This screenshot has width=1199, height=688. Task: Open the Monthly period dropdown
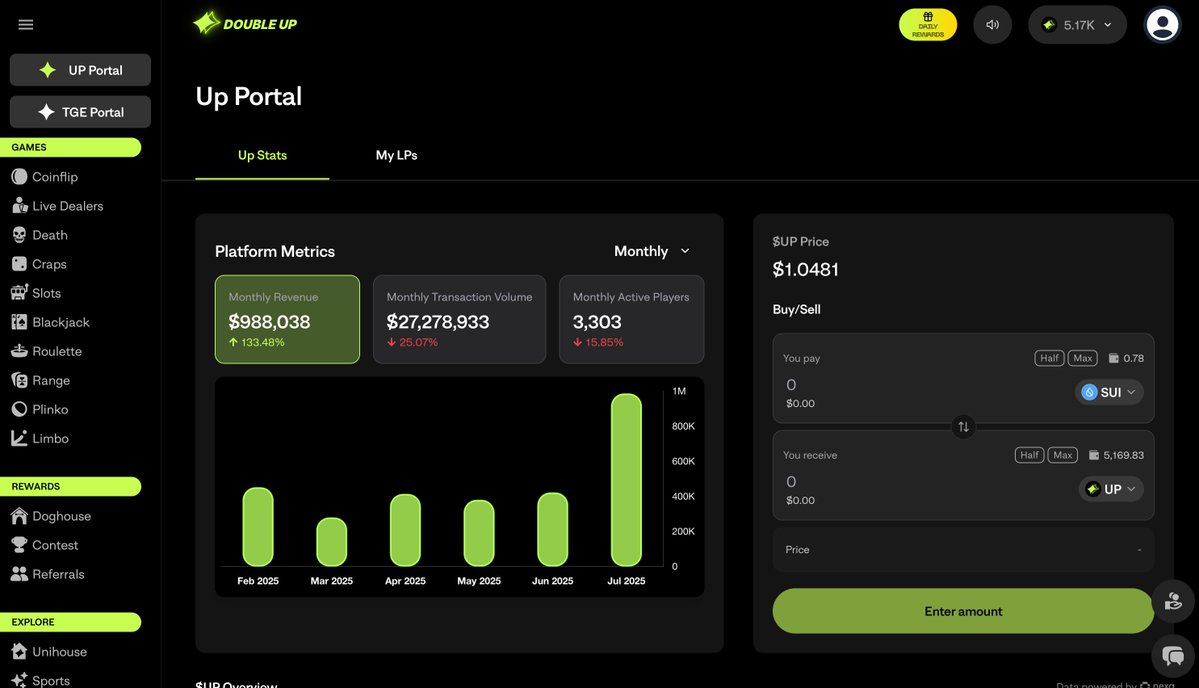tap(651, 251)
